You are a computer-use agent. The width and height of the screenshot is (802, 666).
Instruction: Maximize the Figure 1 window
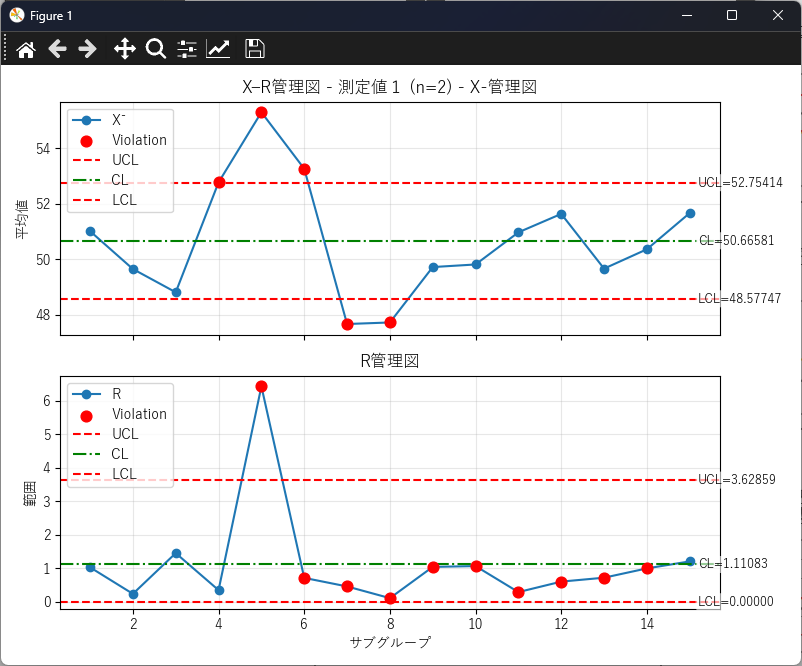click(732, 16)
